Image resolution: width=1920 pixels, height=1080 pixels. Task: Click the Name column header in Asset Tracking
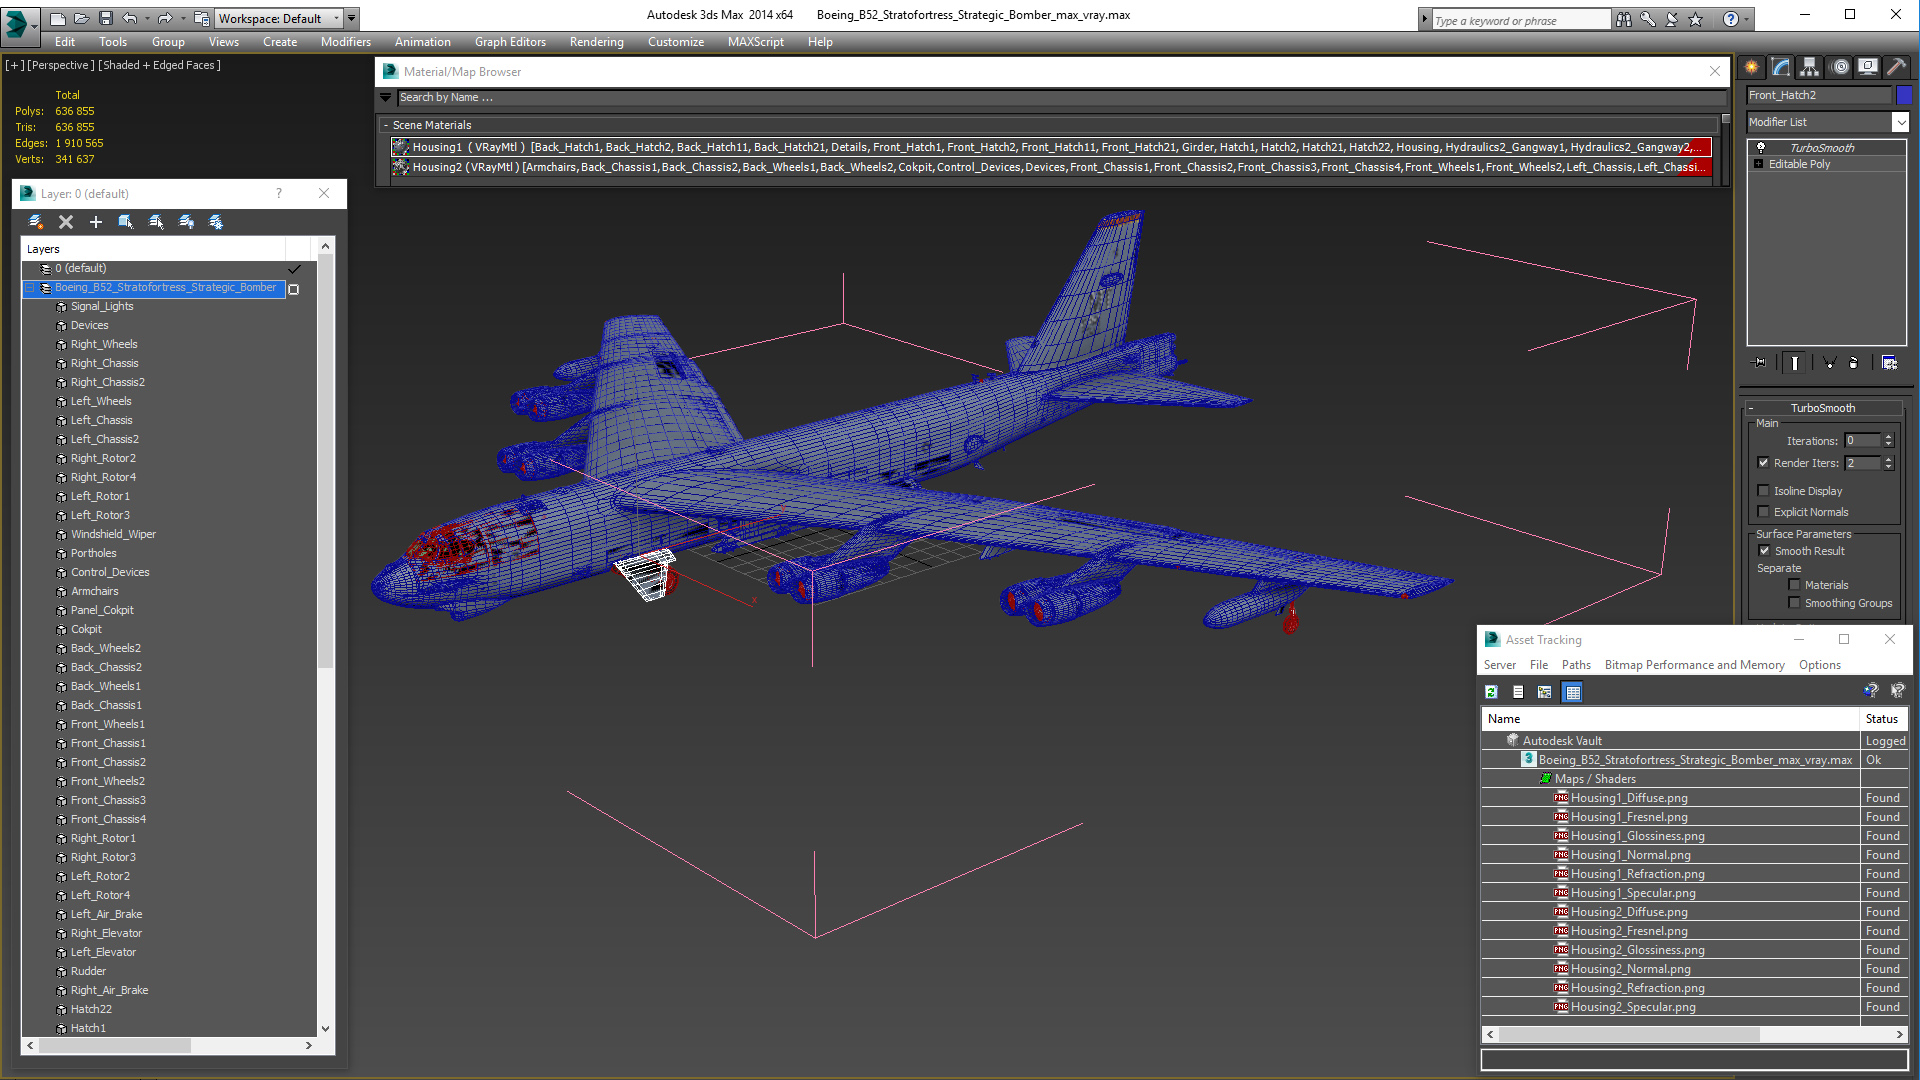pyautogui.click(x=1670, y=719)
